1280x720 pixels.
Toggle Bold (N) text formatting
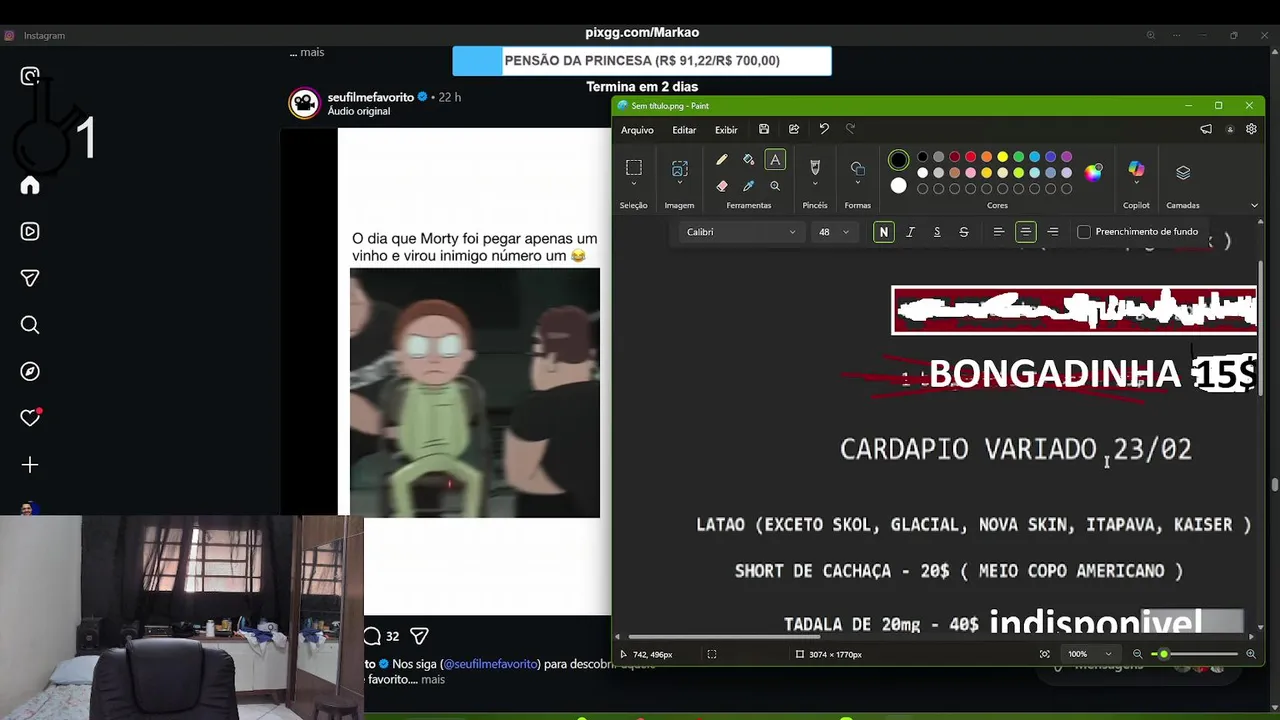(x=883, y=232)
